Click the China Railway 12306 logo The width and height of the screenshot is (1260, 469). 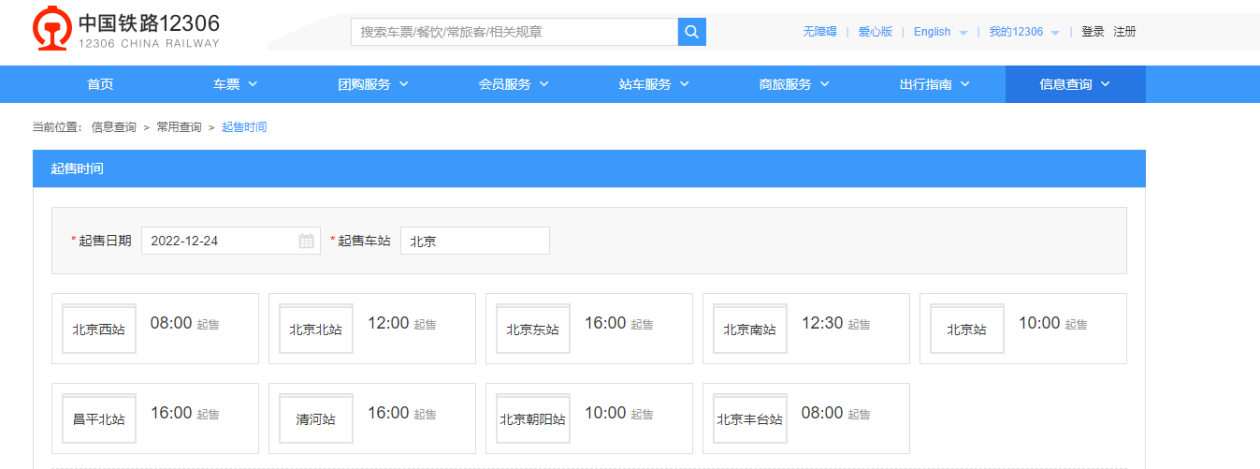(x=126, y=30)
